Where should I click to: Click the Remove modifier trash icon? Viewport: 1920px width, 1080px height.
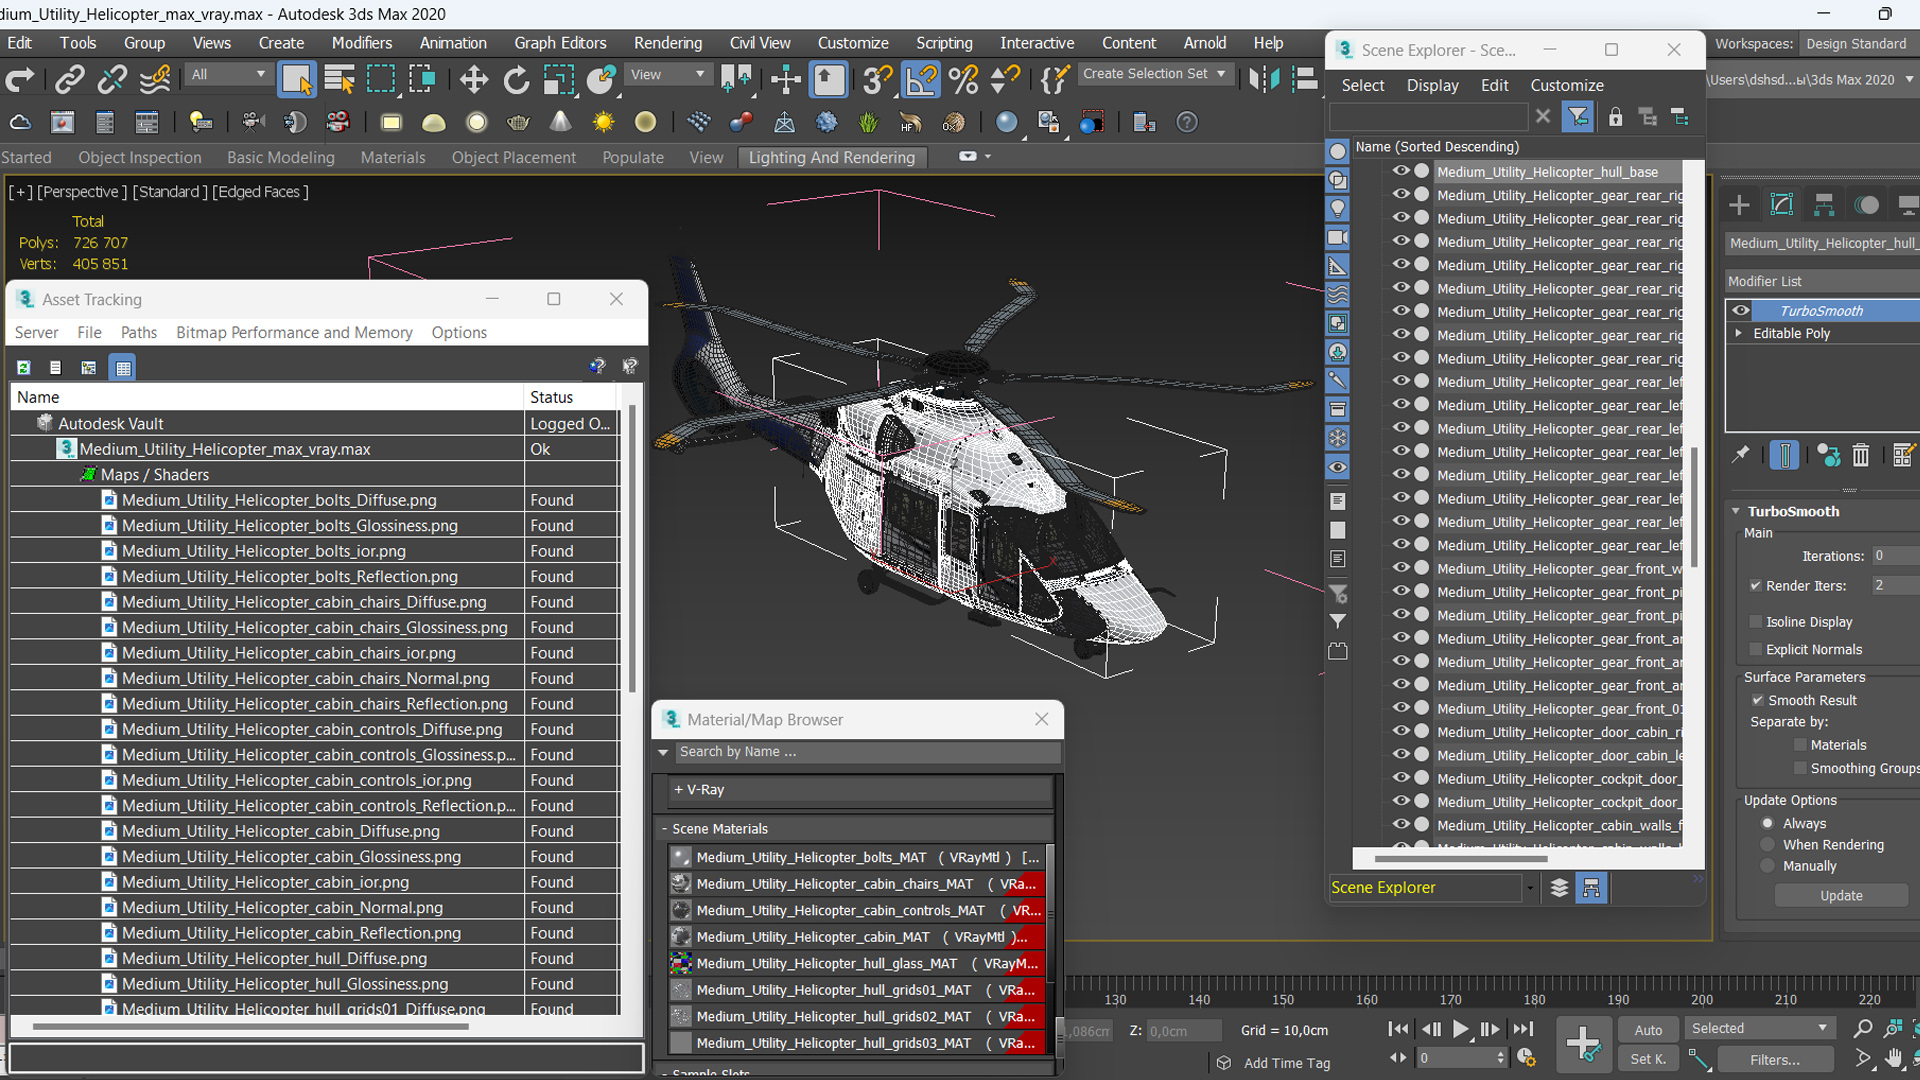(1860, 455)
